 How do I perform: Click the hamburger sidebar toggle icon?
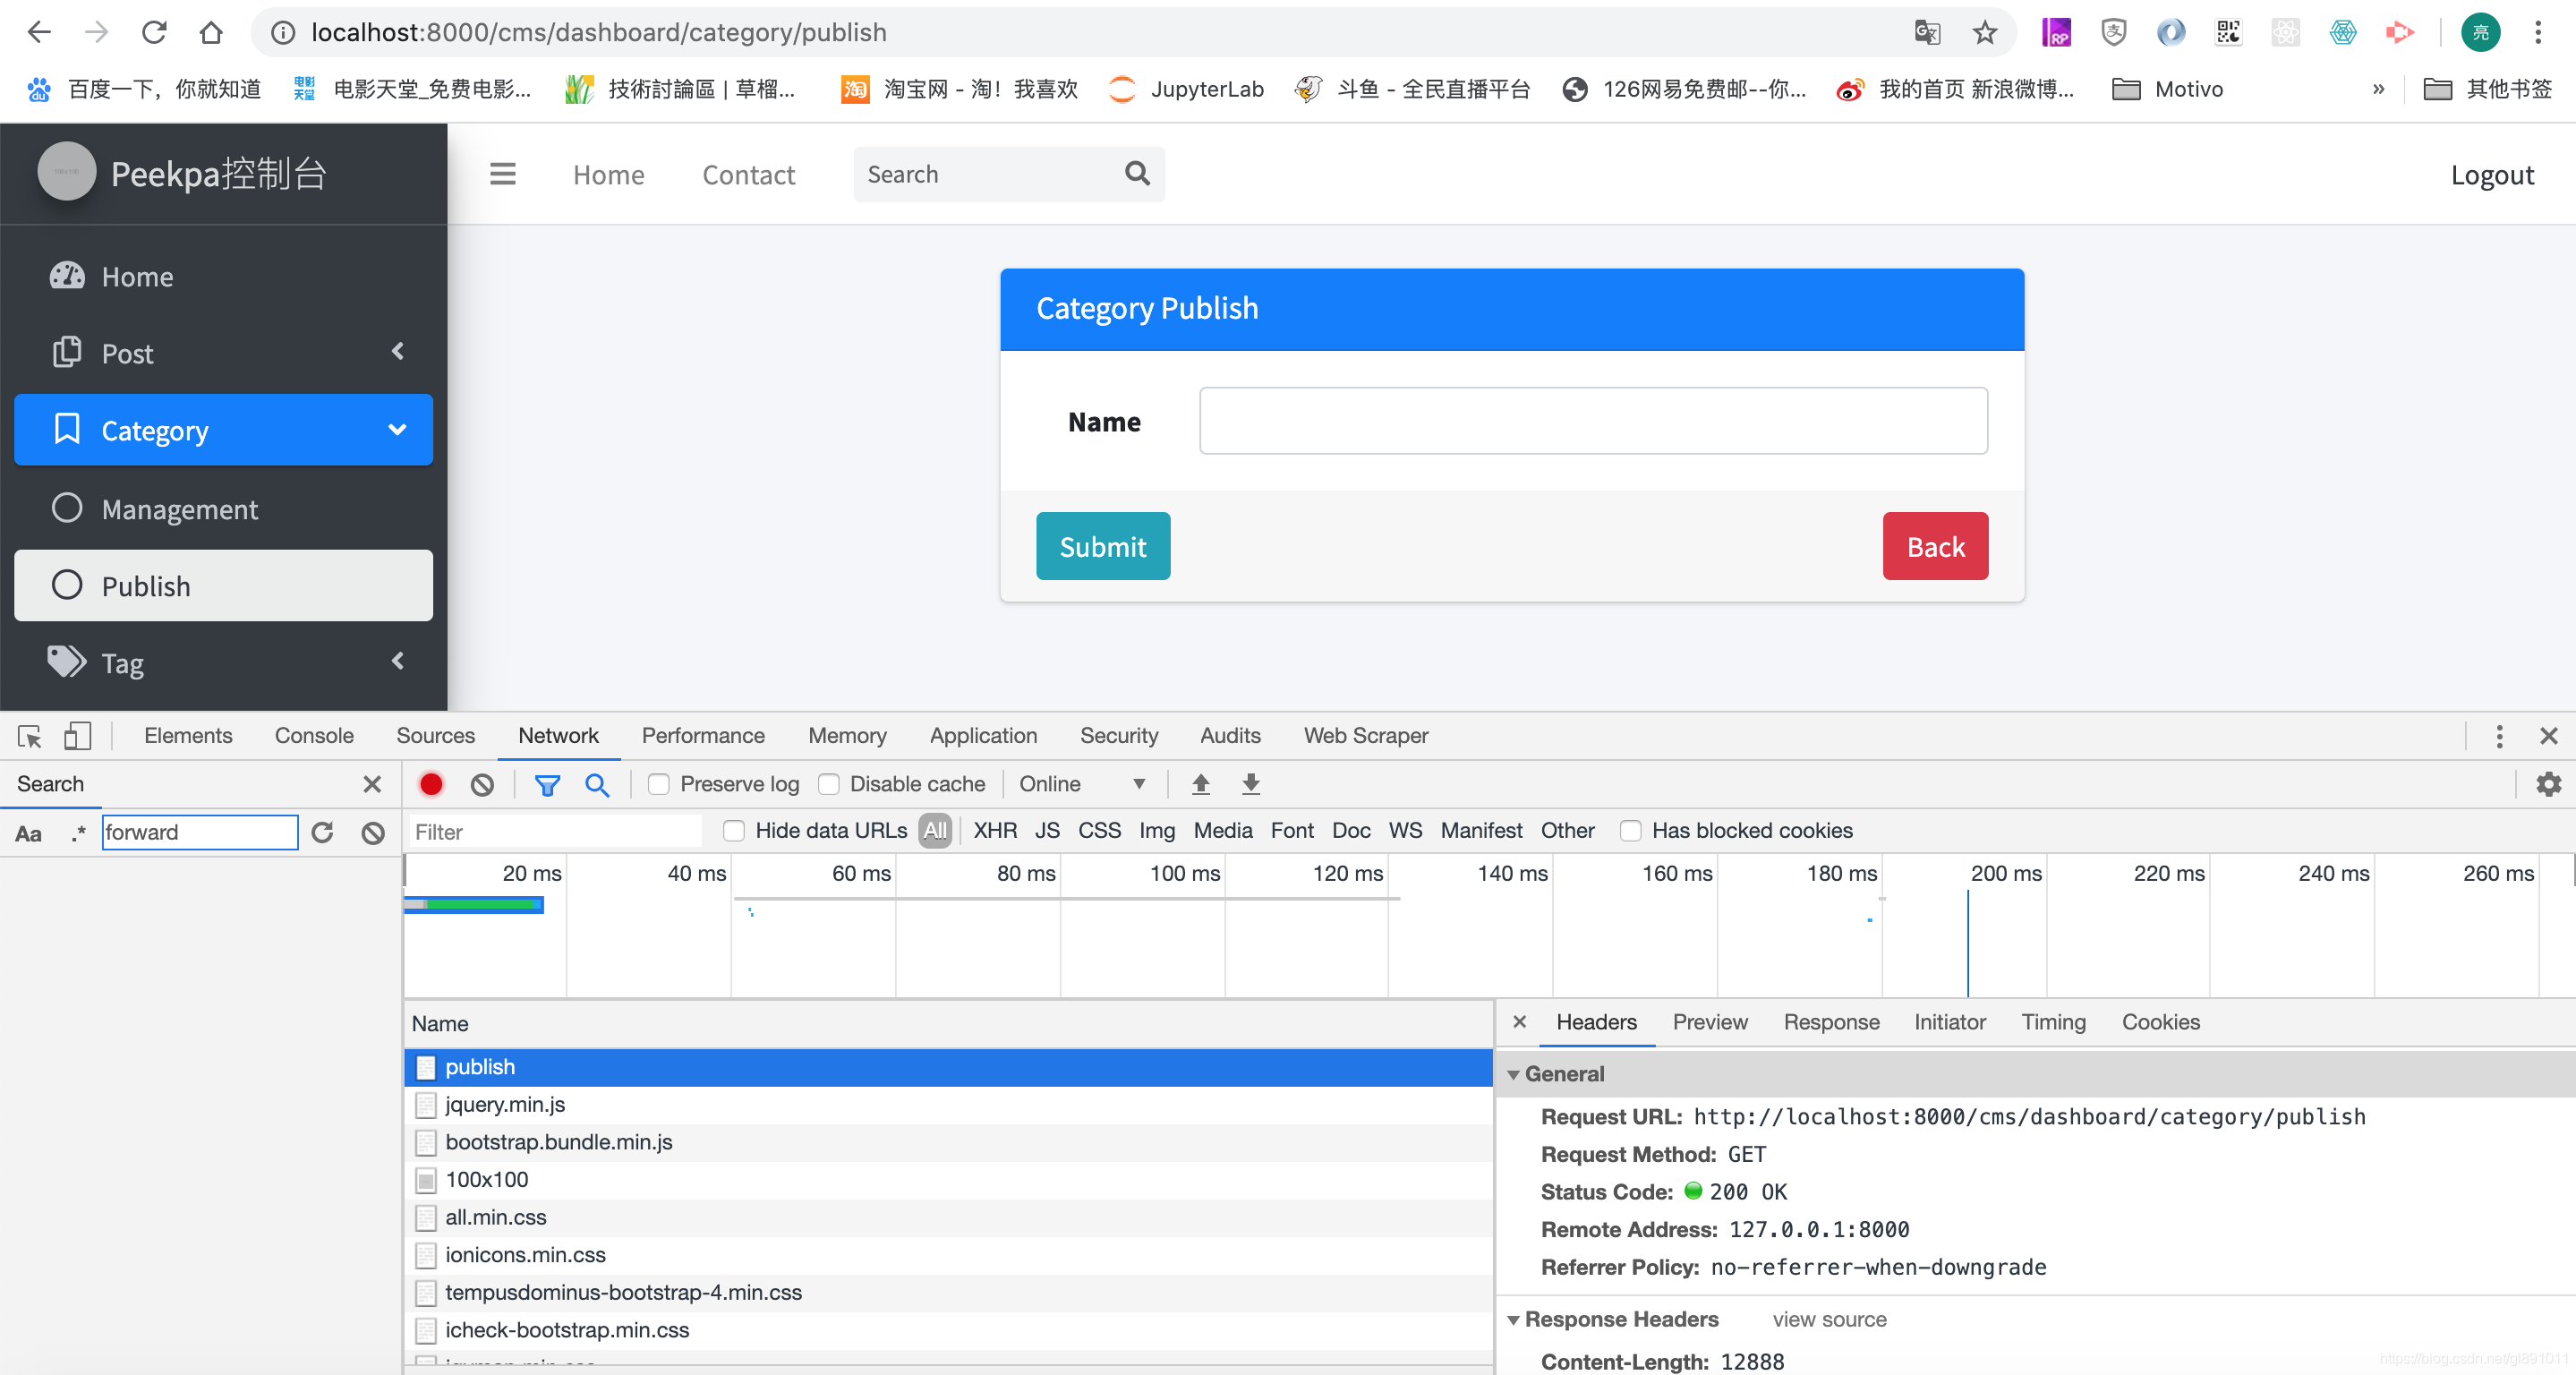pos(502,174)
